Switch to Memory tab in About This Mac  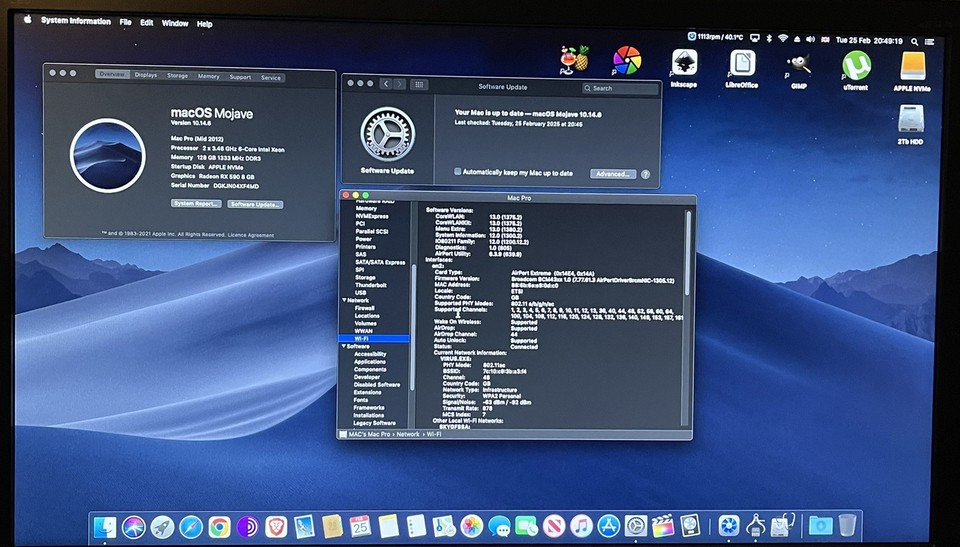pyautogui.click(x=208, y=77)
